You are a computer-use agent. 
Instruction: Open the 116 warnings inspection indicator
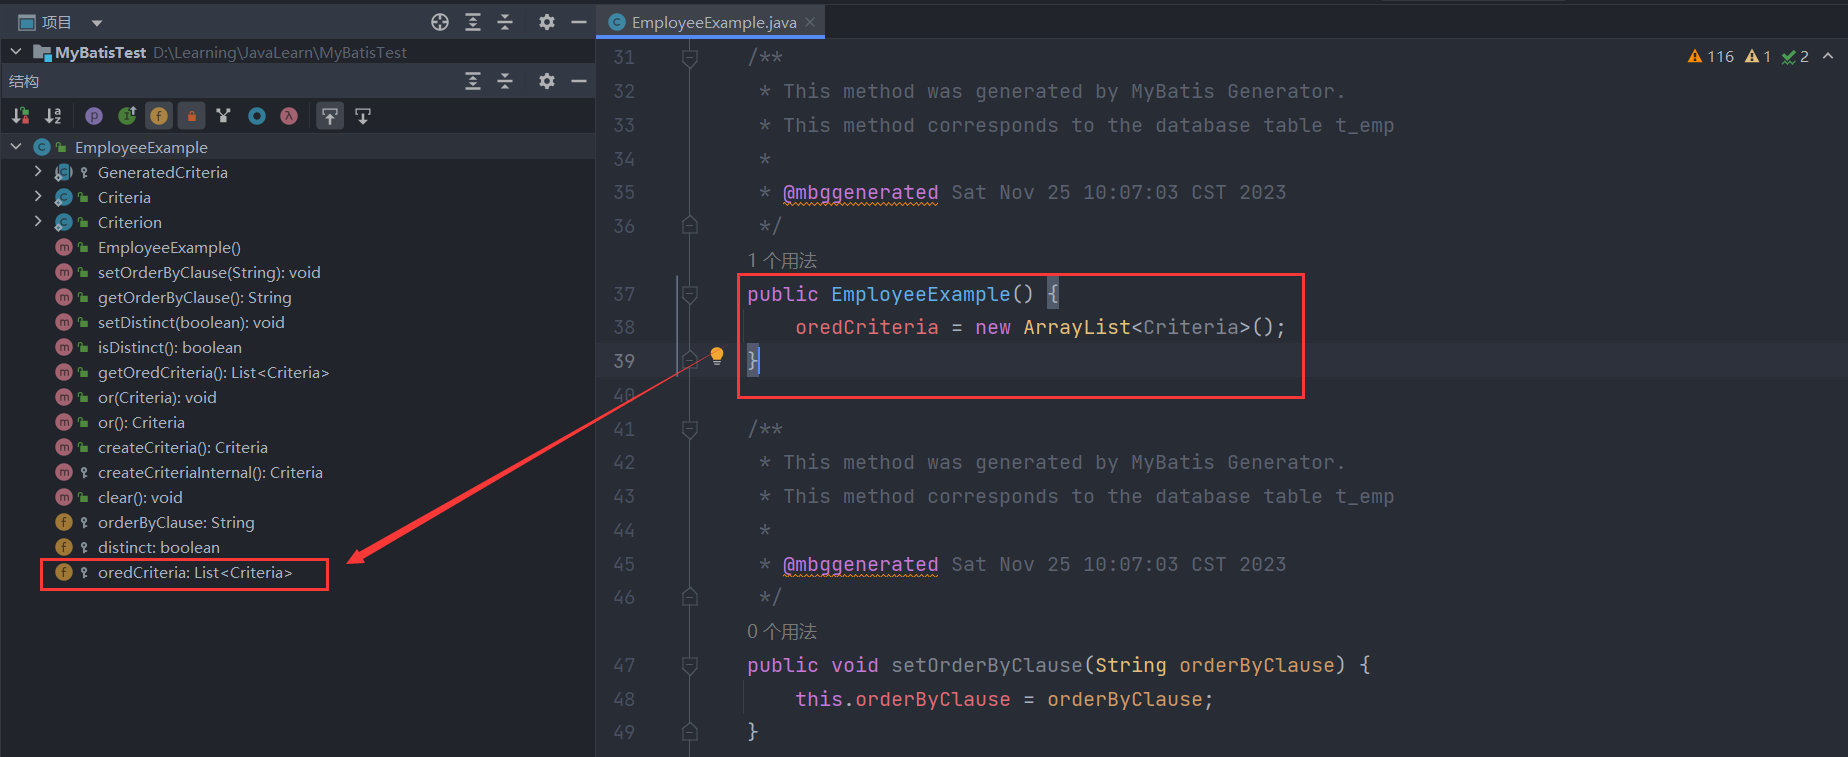pyautogui.click(x=1711, y=56)
